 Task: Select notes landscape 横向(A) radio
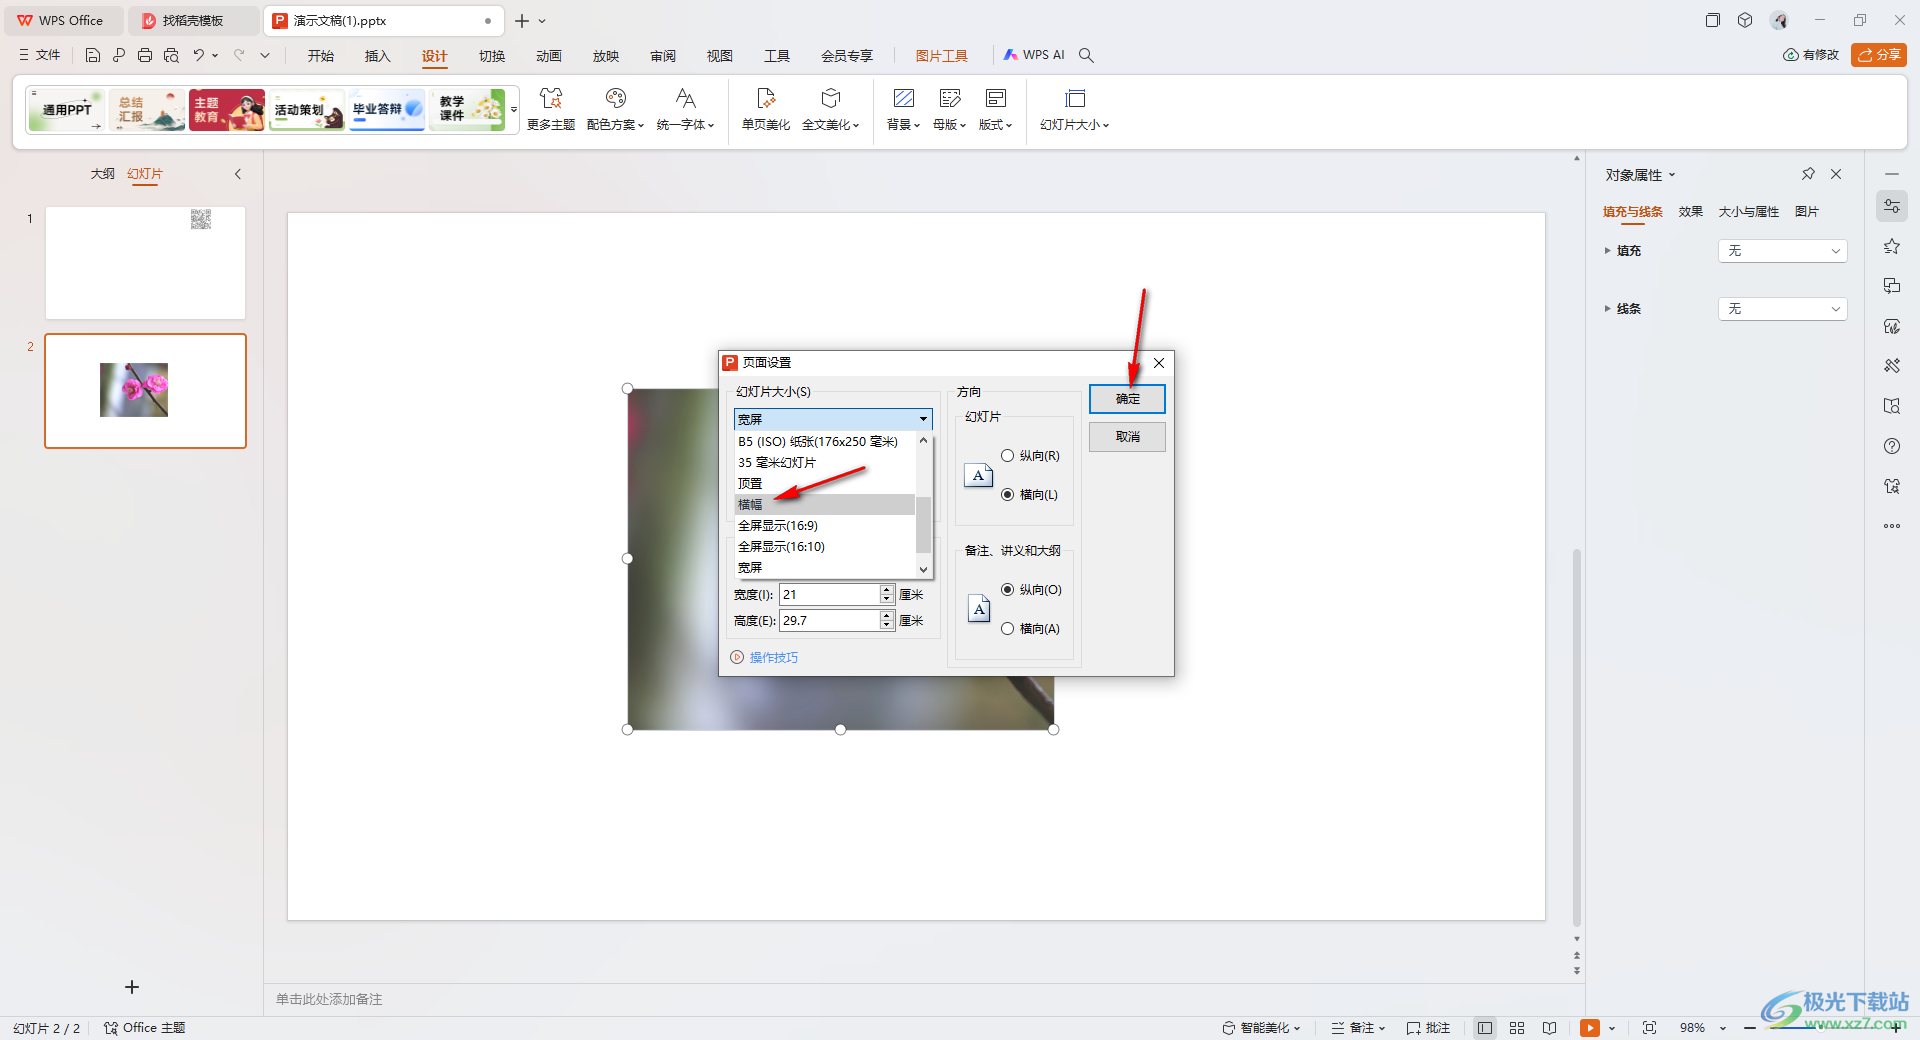tap(1008, 629)
